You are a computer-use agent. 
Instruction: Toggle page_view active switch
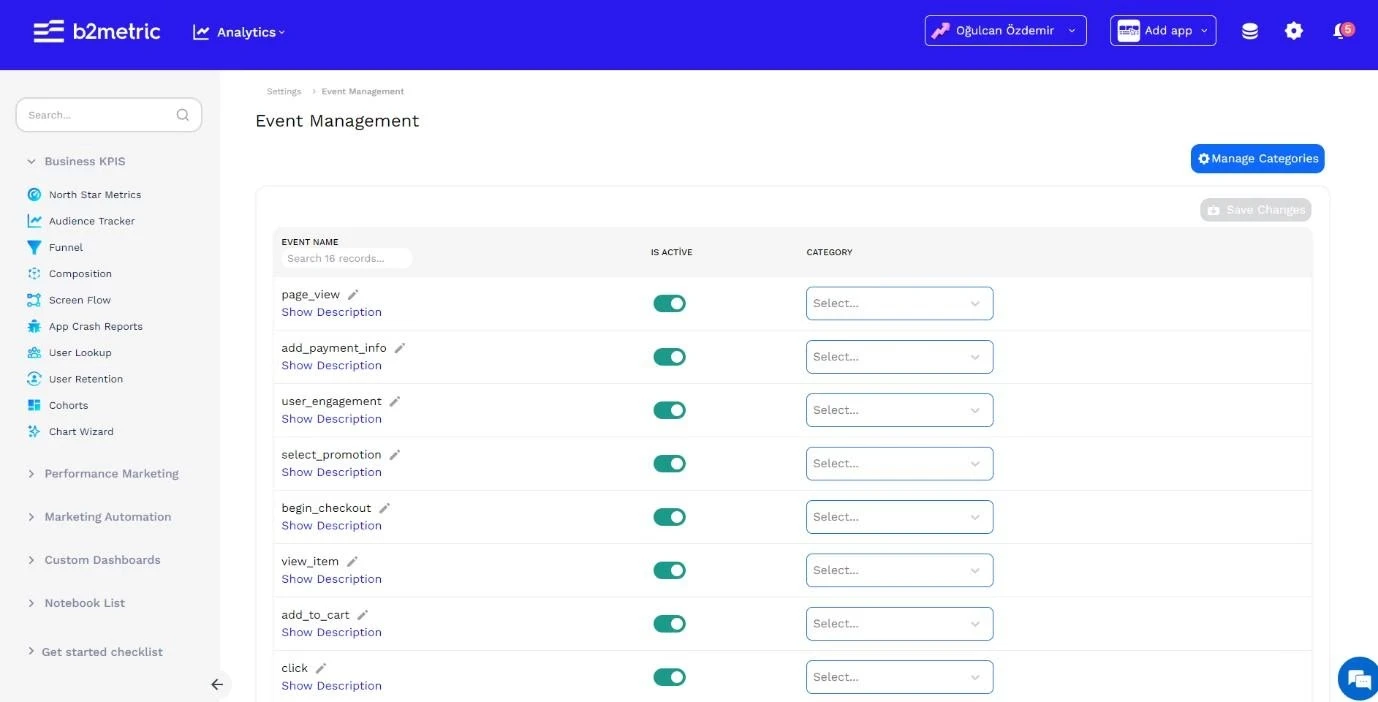tap(669, 303)
